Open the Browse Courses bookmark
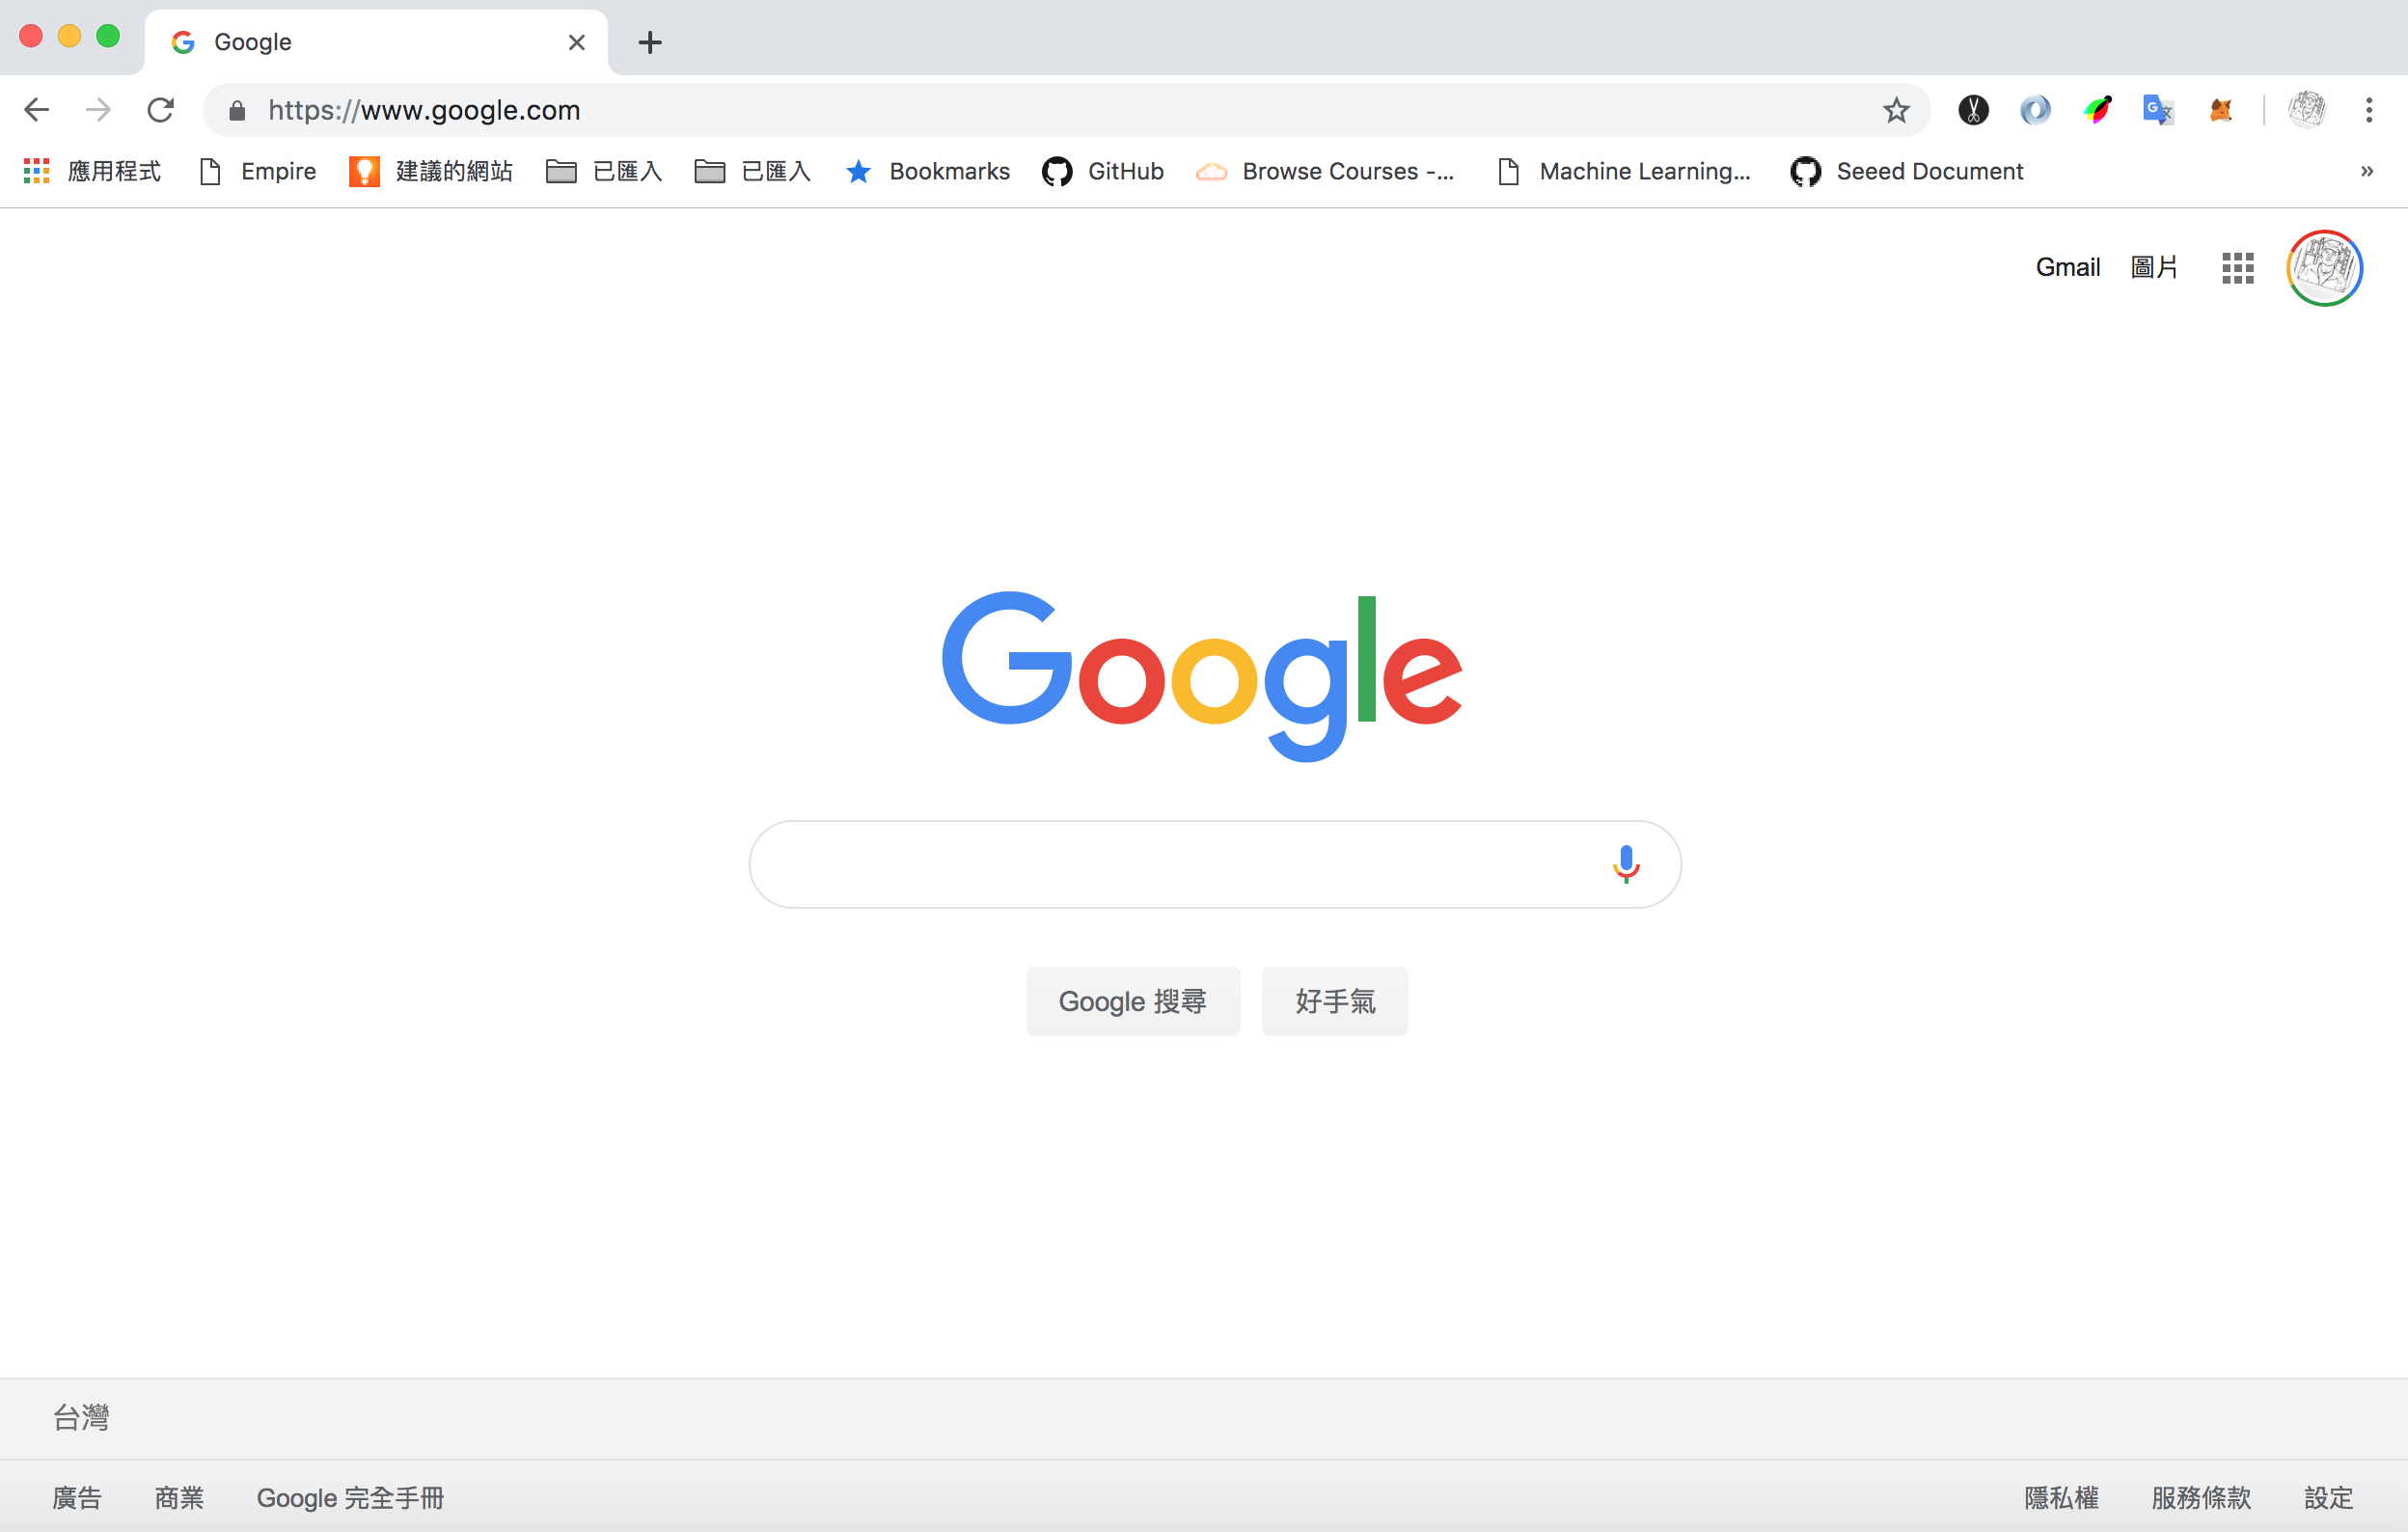The width and height of the screenshot is (2408, 1532). click(x=1325, y=172)
